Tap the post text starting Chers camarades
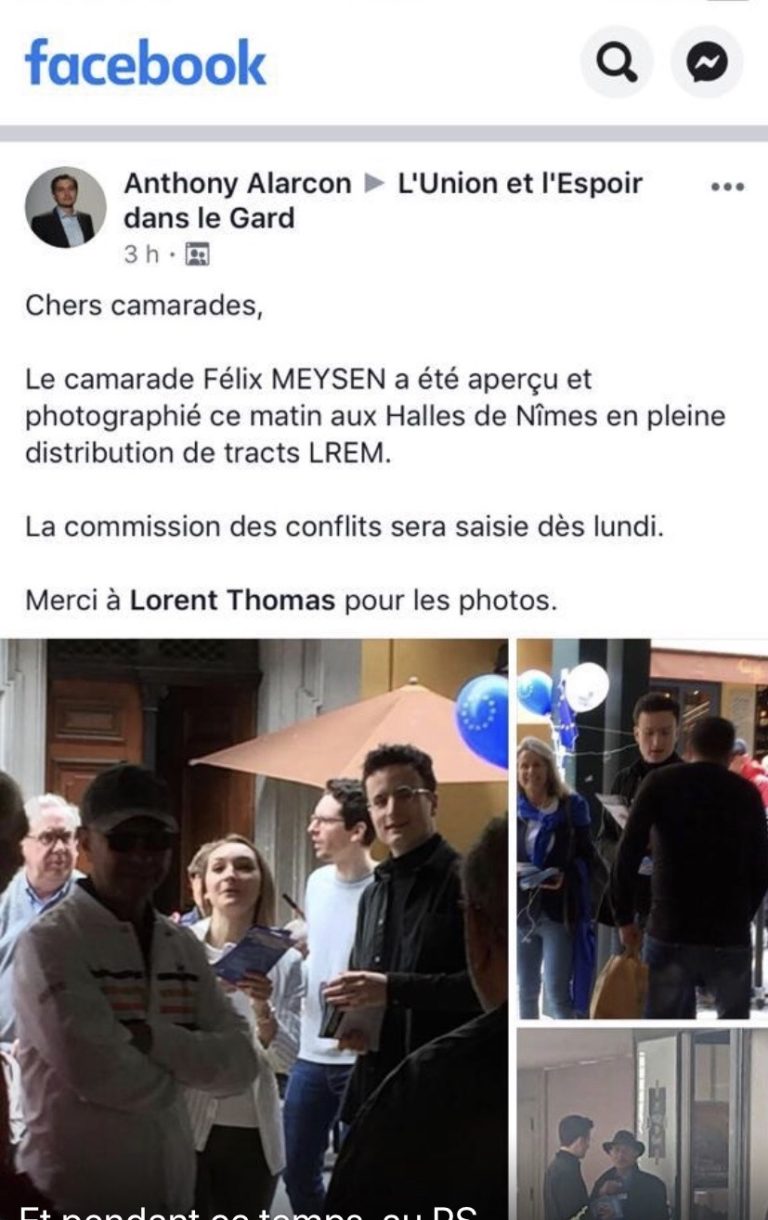Viewport: 768px width, 1220px height. (x=144, y=306)
